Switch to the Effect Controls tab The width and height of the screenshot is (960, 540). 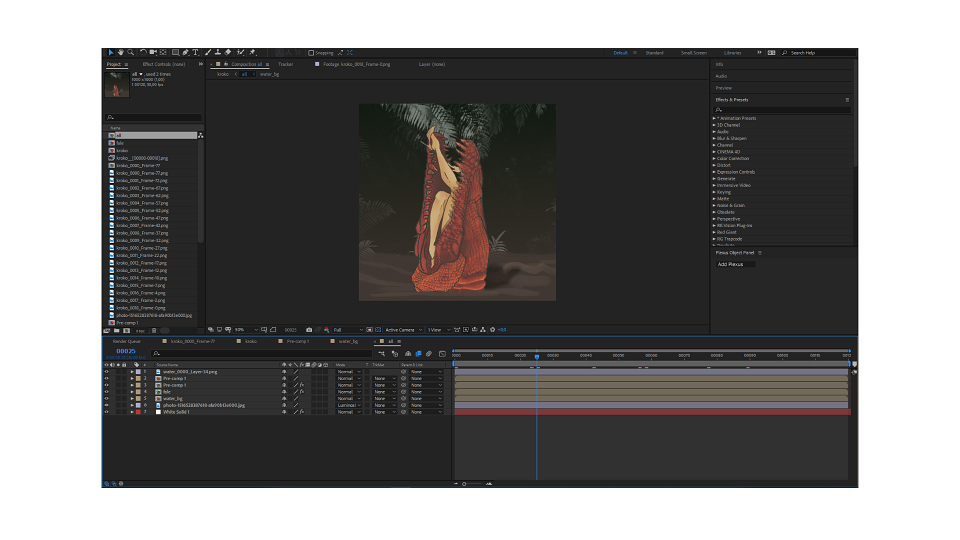point(163,64)
